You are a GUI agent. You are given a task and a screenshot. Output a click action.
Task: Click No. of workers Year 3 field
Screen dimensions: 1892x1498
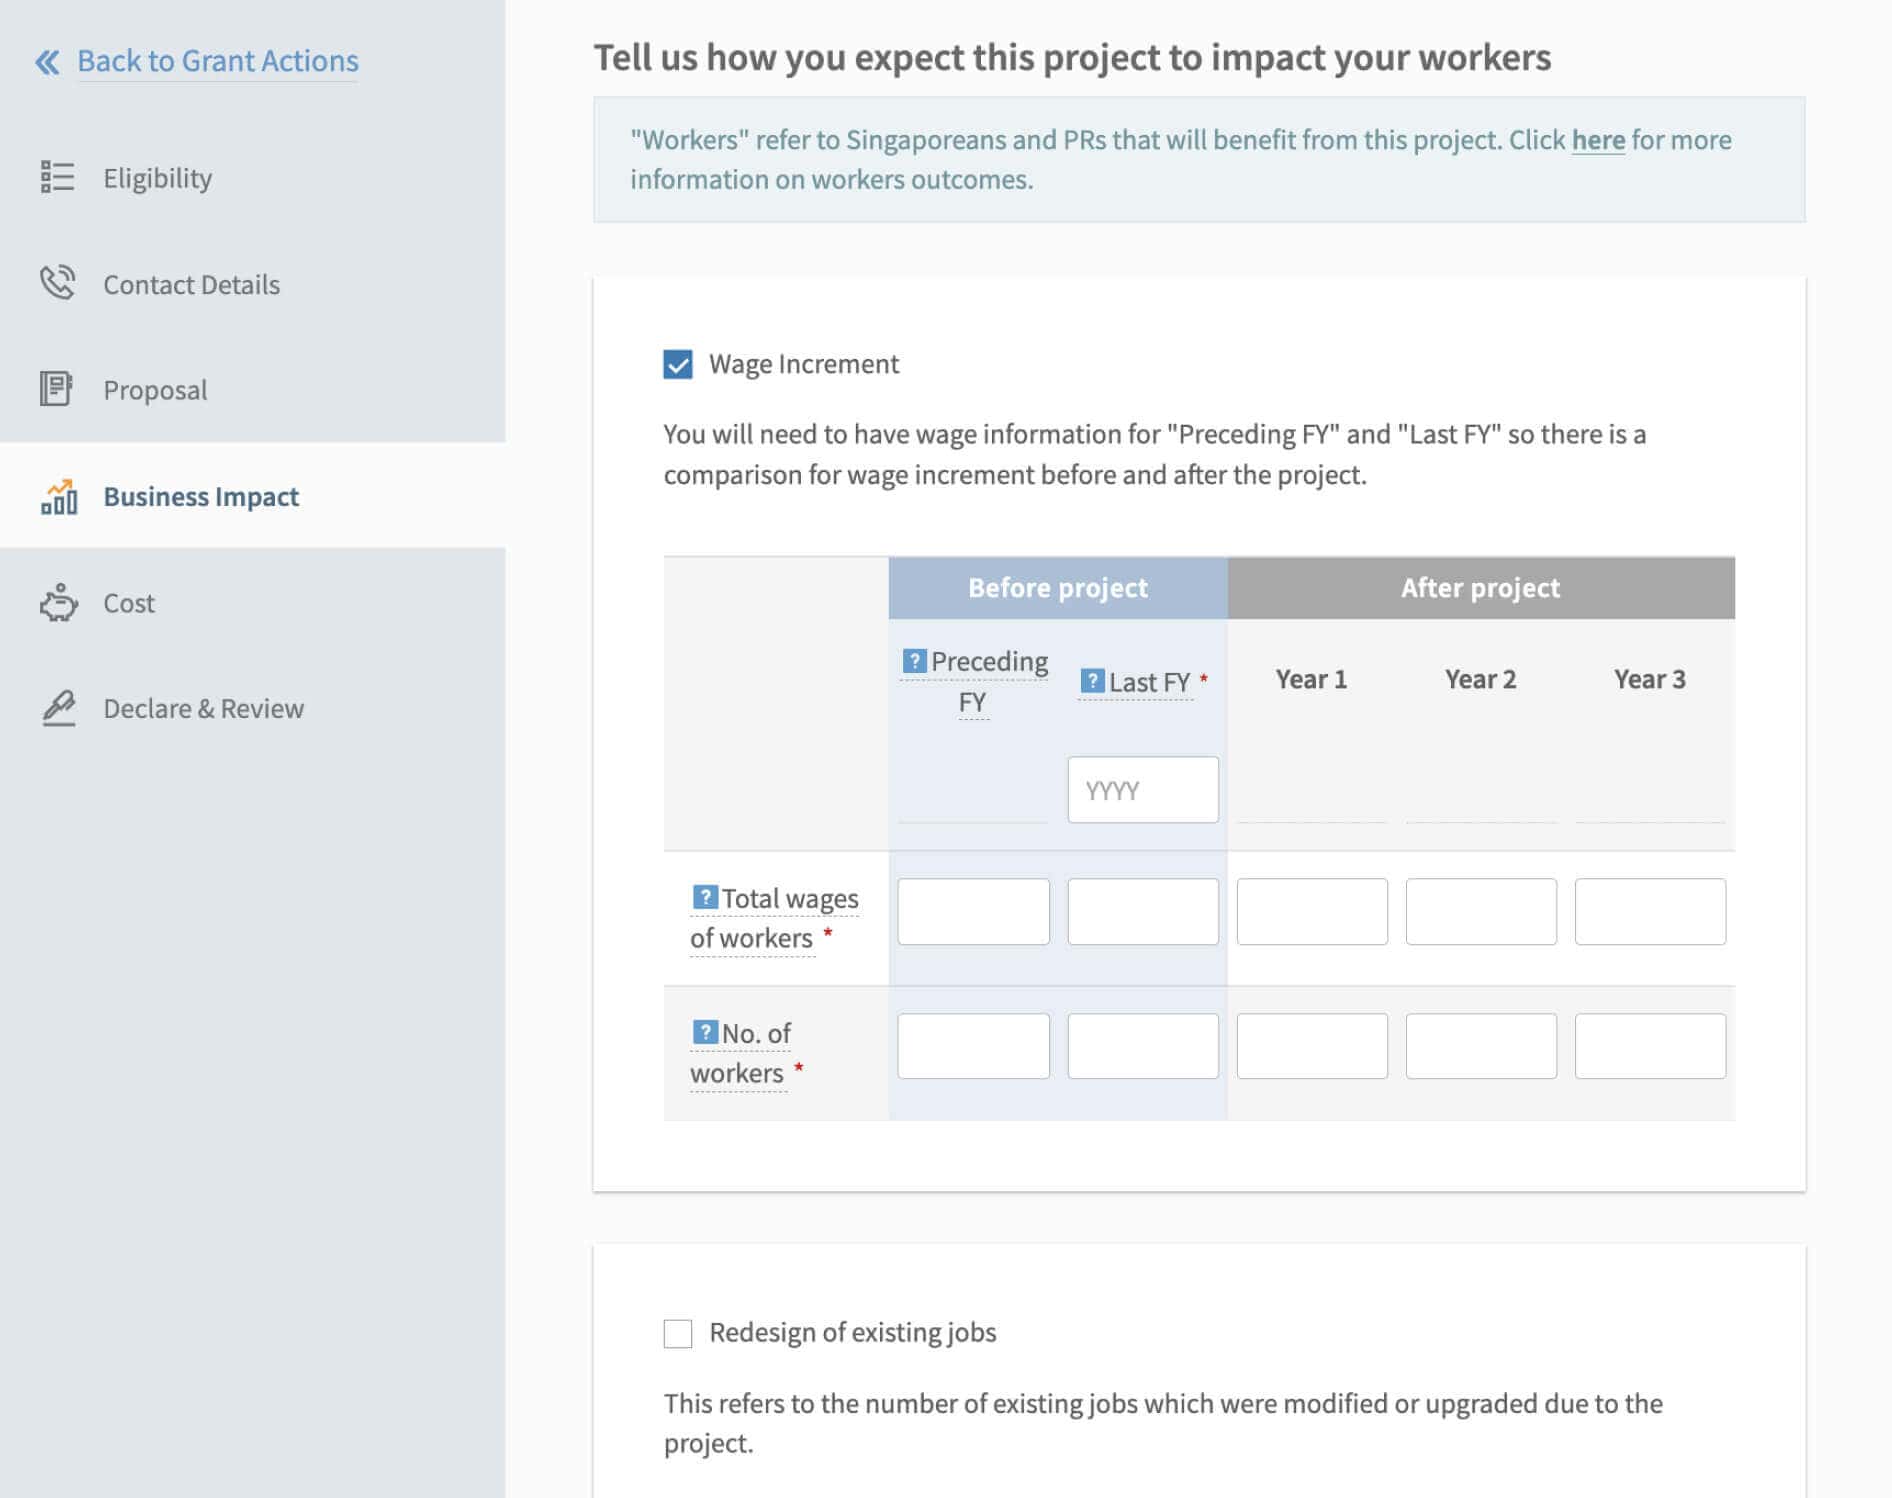[1650, 1046]
